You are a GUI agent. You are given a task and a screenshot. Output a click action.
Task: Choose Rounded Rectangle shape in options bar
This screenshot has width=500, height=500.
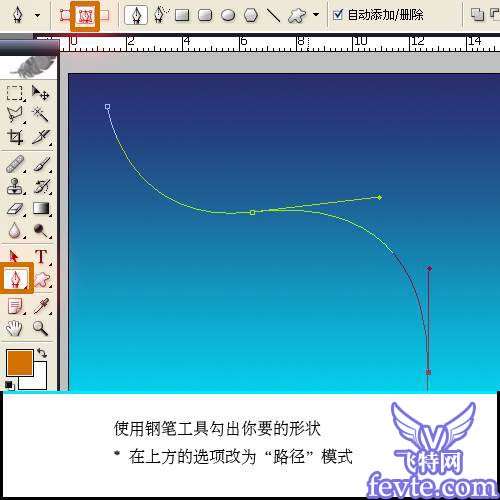tap(205, 15)
